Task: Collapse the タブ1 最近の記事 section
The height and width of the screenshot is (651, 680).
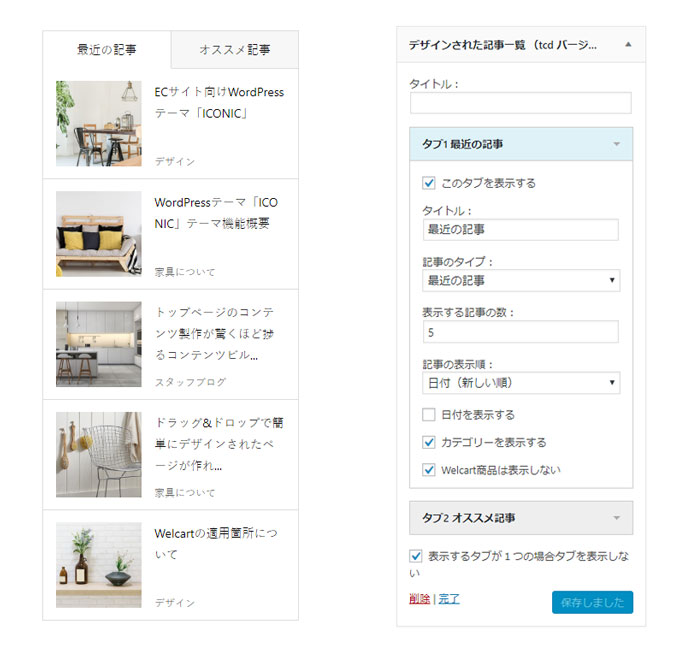Action: (x=616, y=144)
